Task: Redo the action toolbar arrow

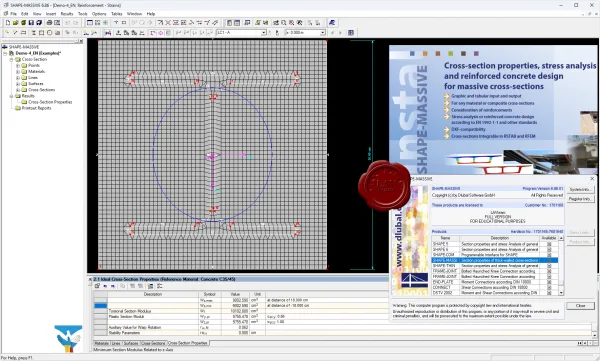Action: point(75,23)
